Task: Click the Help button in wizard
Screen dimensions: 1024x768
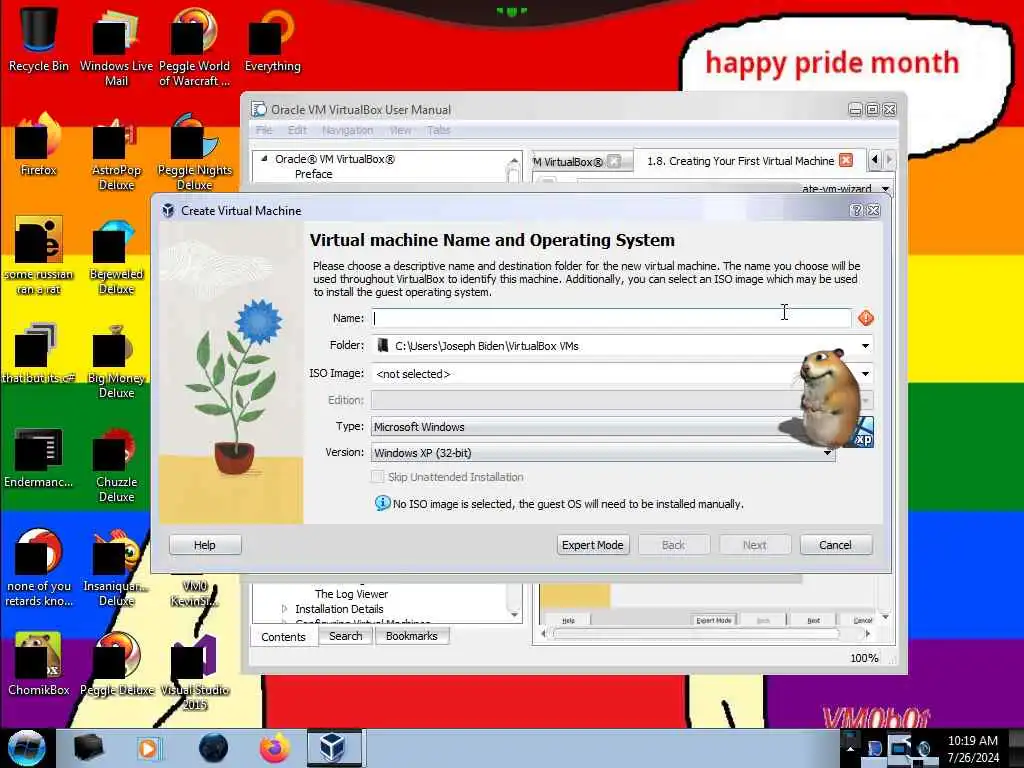Action: coord(204,545)
